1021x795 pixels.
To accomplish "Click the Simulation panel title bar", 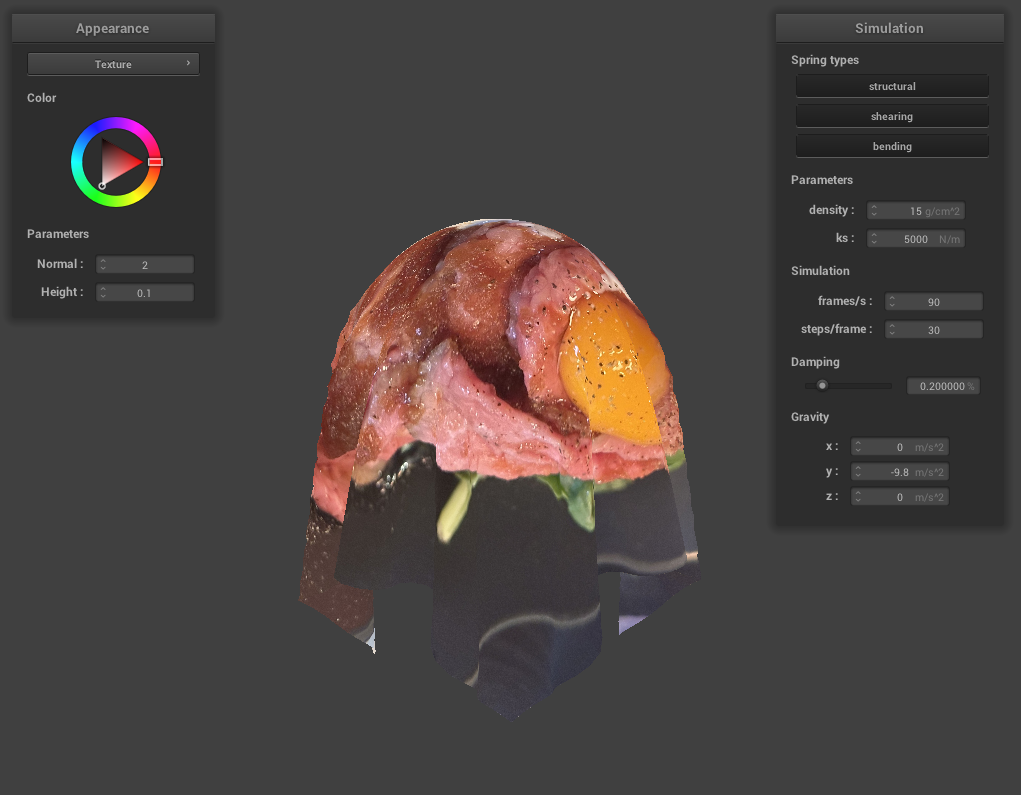I will (889, 28).
